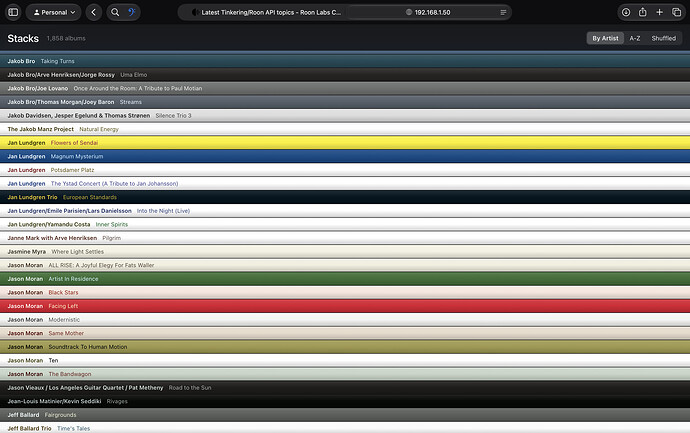
Task: Open Once Around the Room album row
Action: [x=345, y=88]
